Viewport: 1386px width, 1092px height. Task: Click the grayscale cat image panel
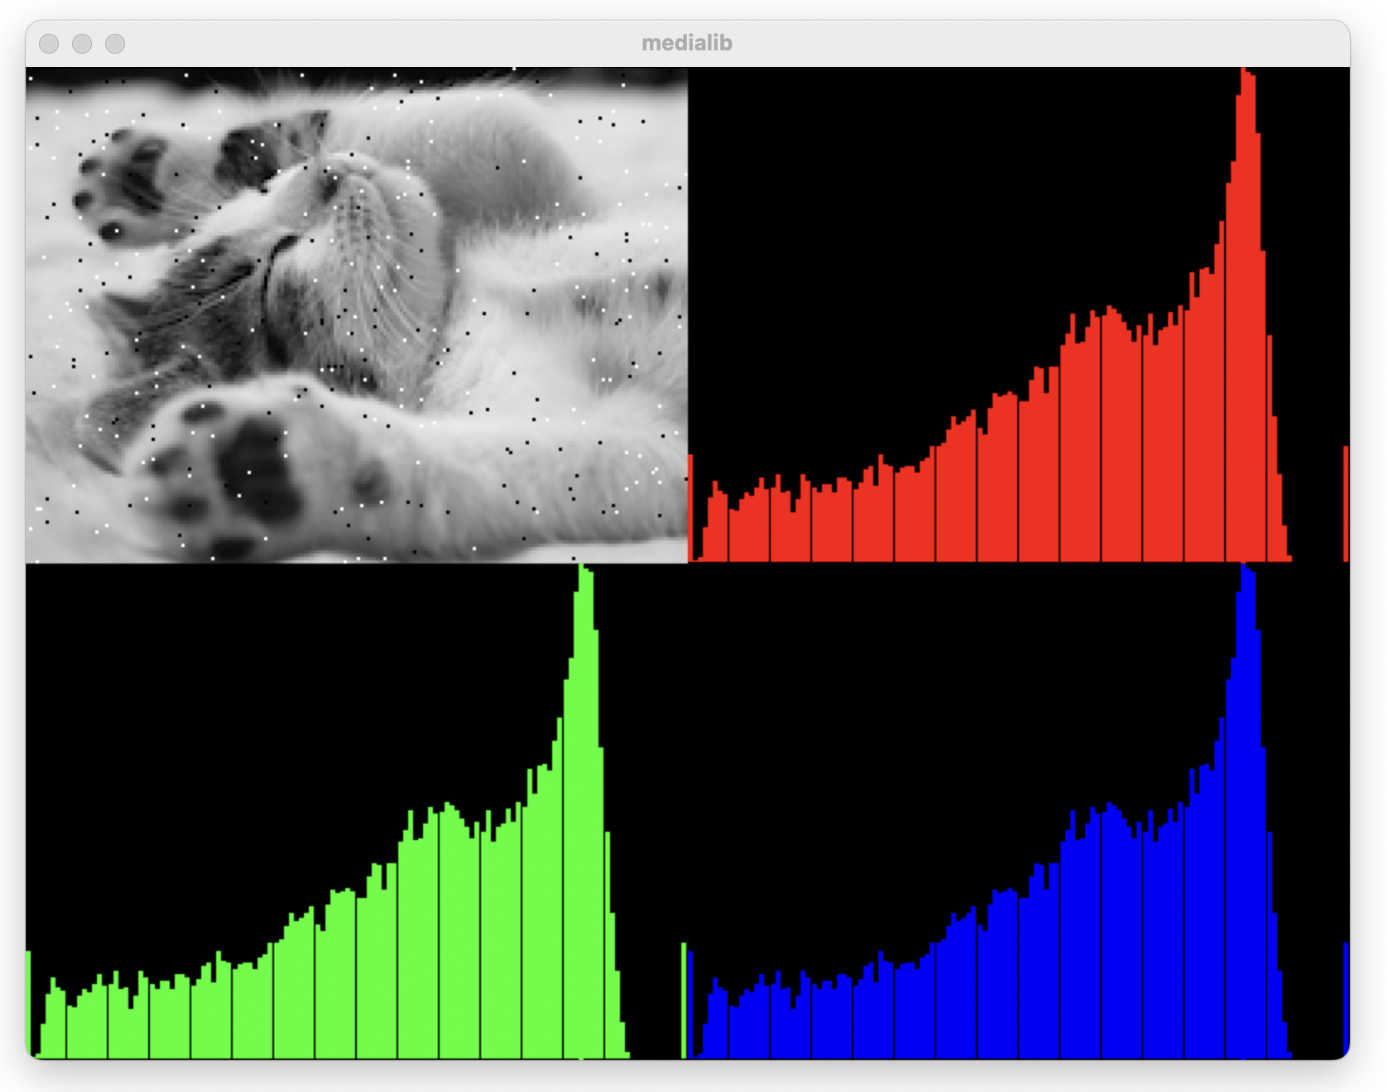pos(357,315)
